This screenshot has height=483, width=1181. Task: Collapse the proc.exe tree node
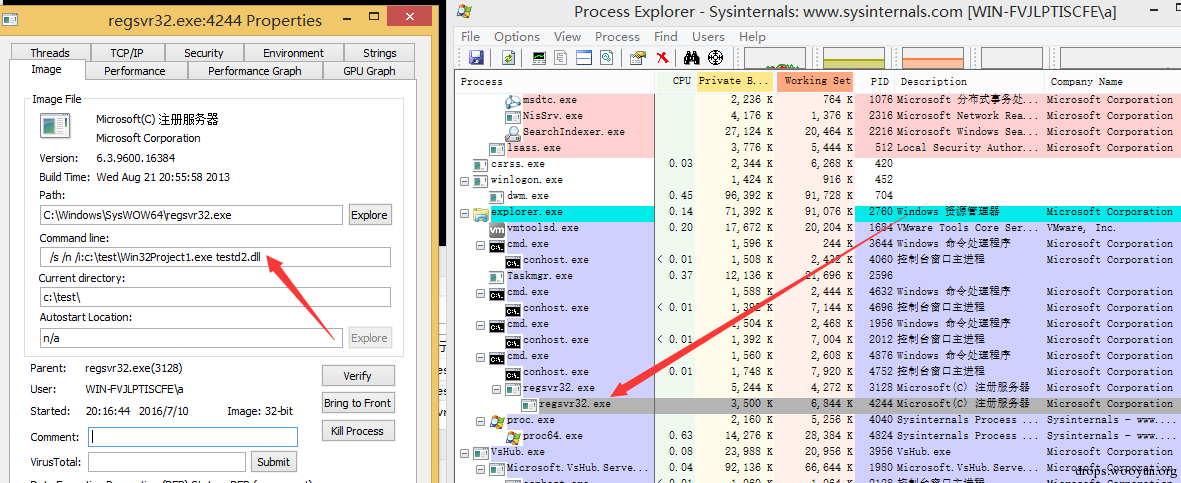(481, 420)
